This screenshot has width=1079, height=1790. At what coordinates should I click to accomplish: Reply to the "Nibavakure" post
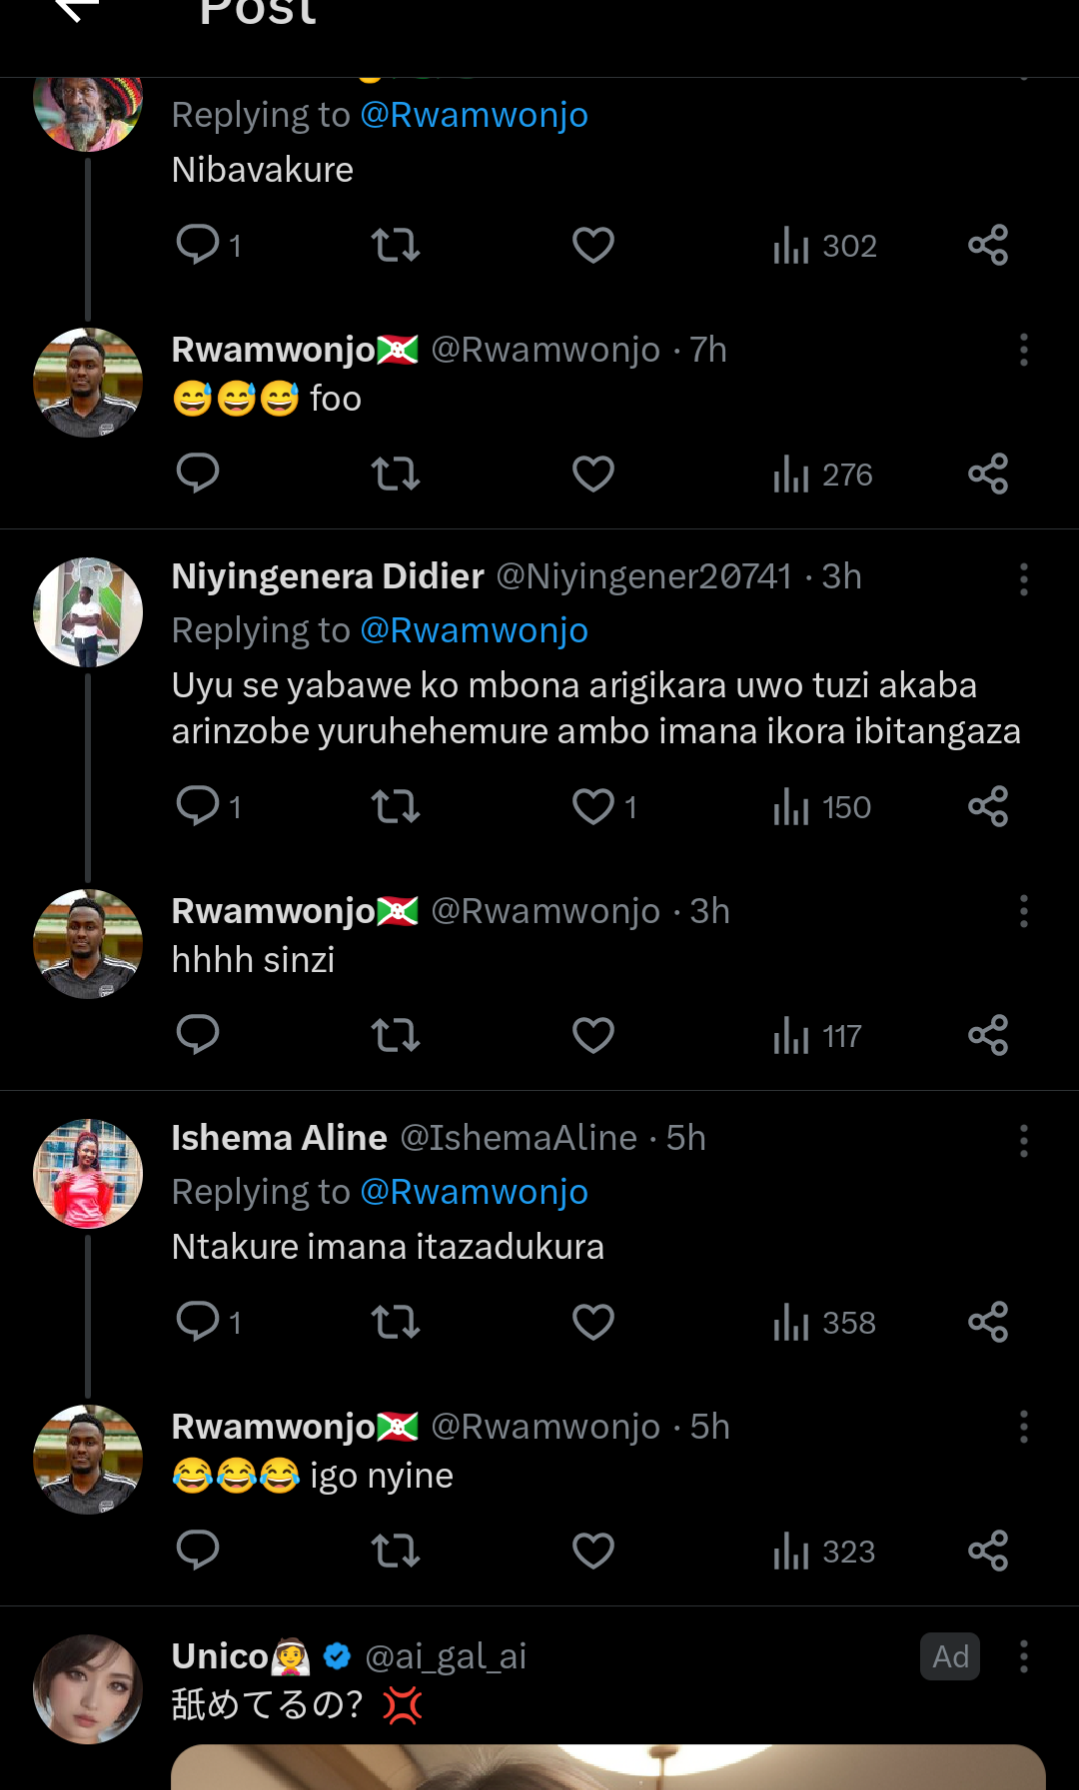coord(198,244)
